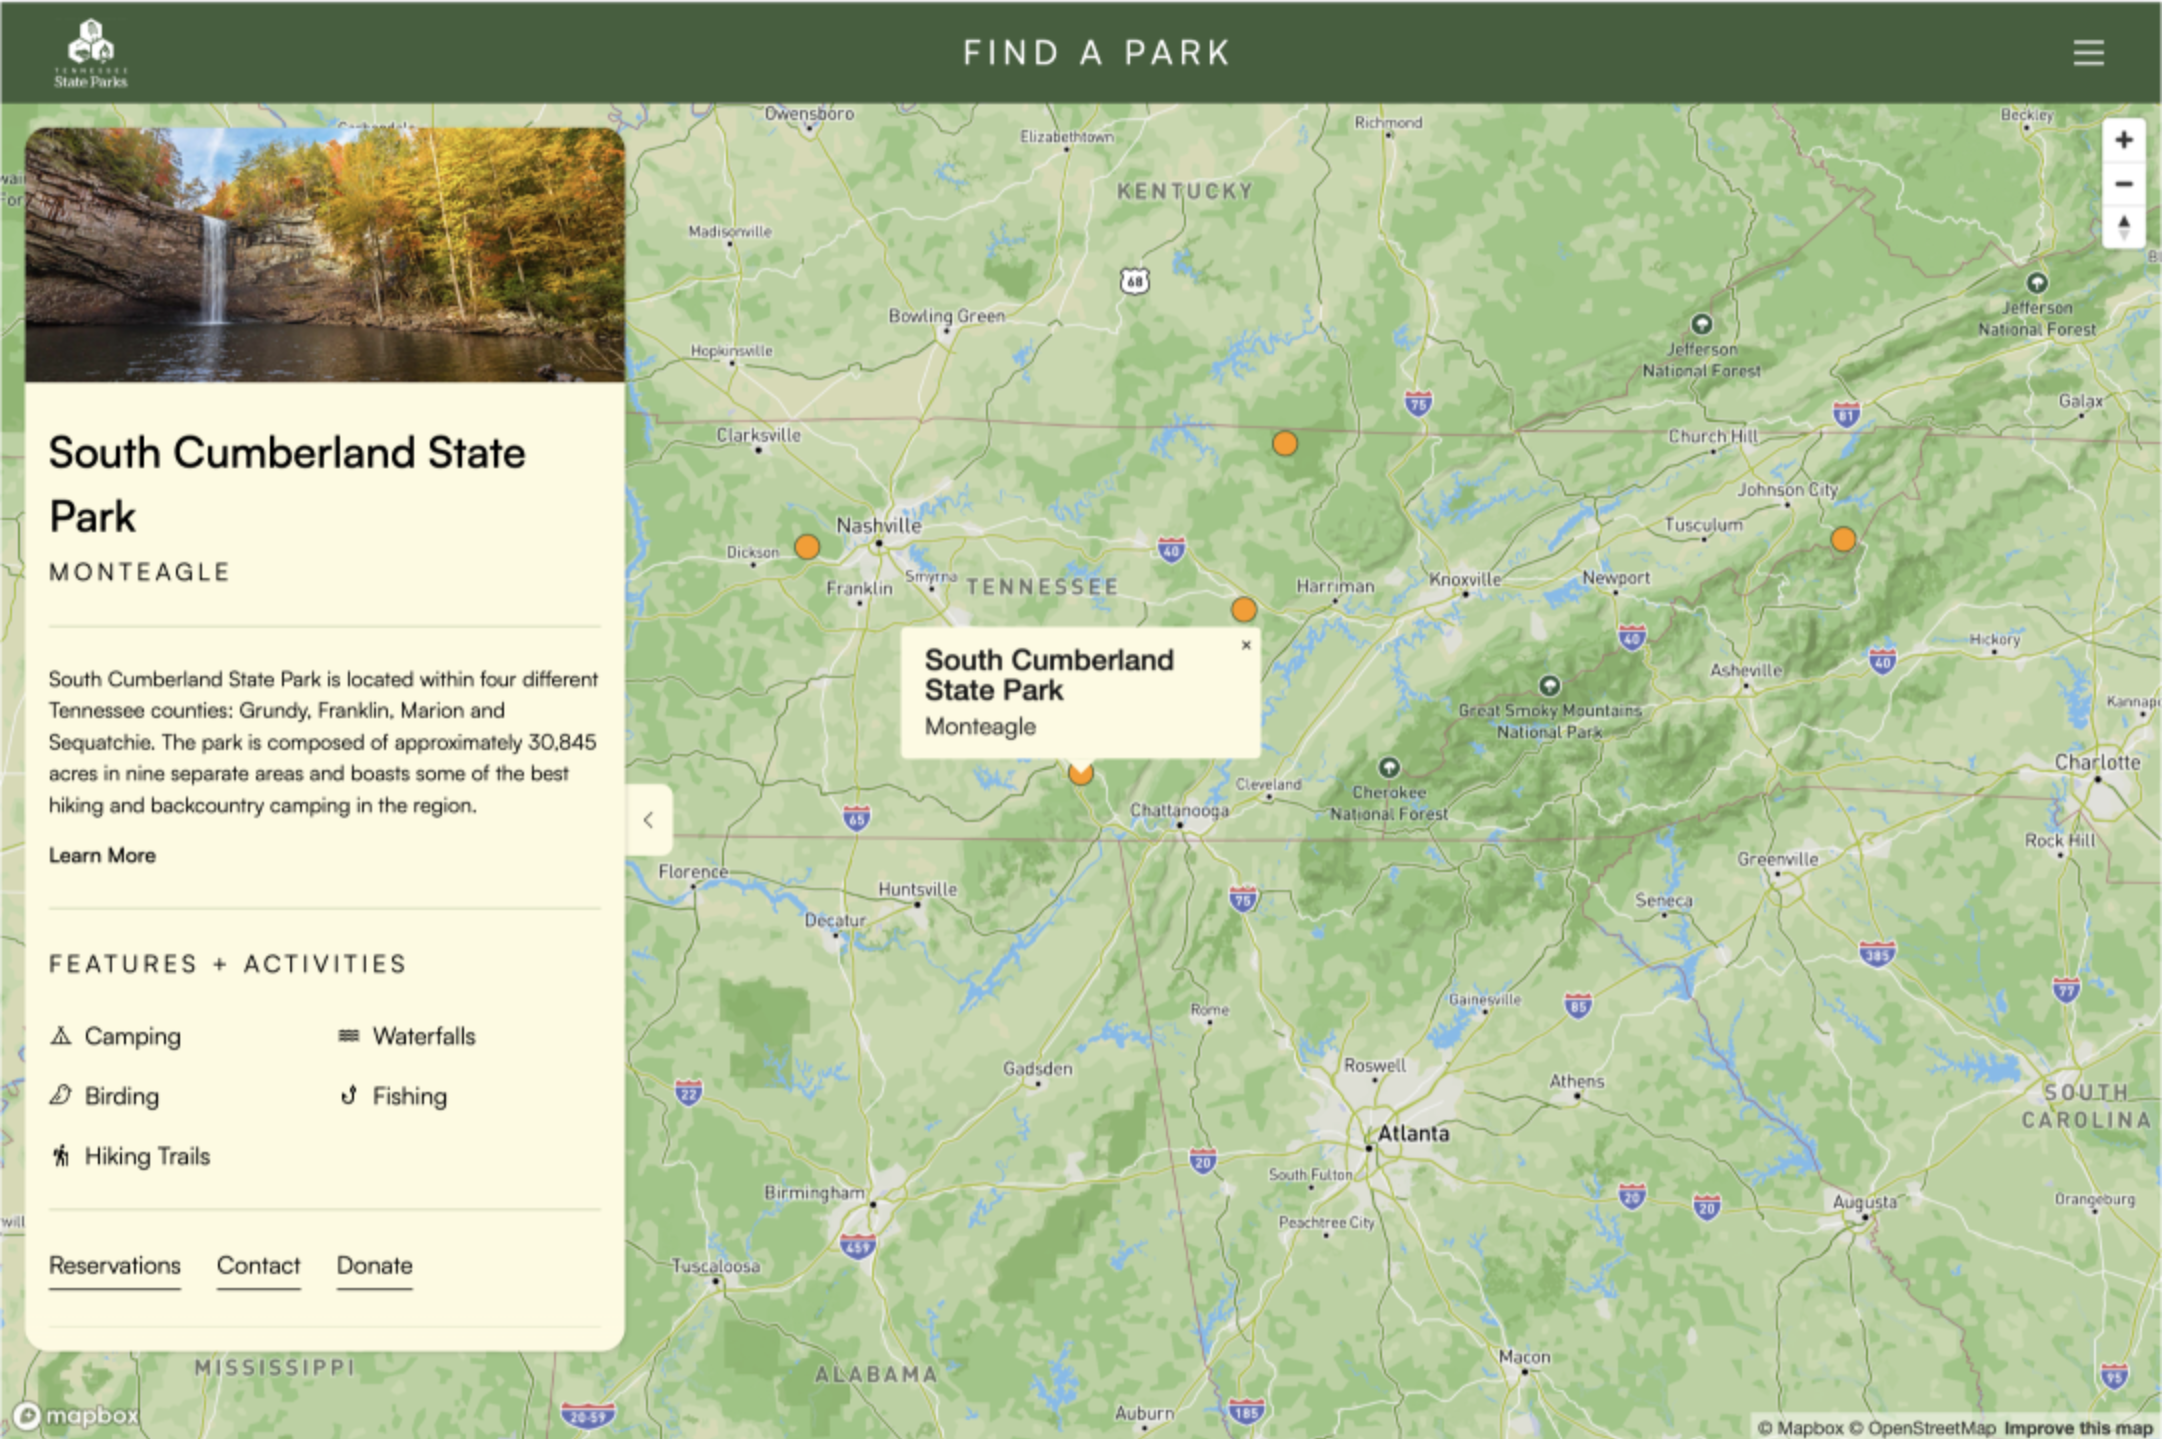Click the Contact link

coord(258,1266)
